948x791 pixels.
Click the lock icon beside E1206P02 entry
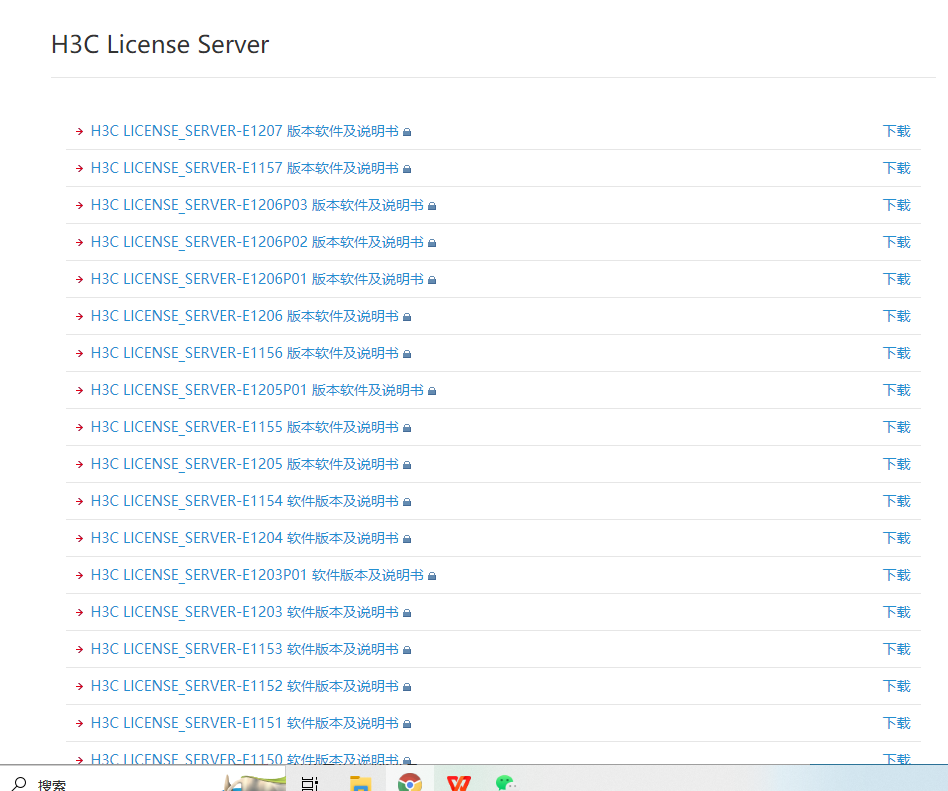[x=432, y=243]
